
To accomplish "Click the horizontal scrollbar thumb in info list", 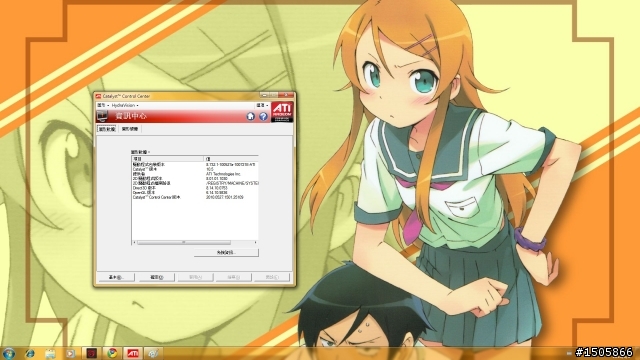I will coord(184,242).
